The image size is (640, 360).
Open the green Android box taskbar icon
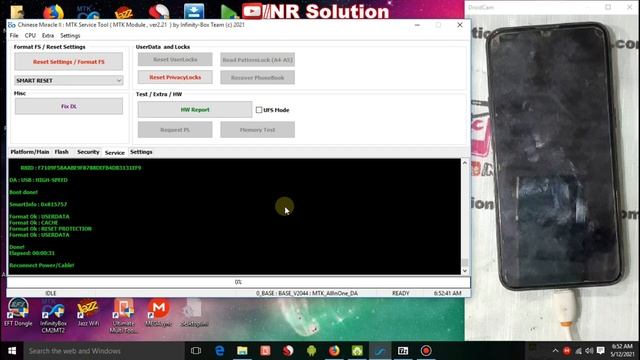coord(357,351)
